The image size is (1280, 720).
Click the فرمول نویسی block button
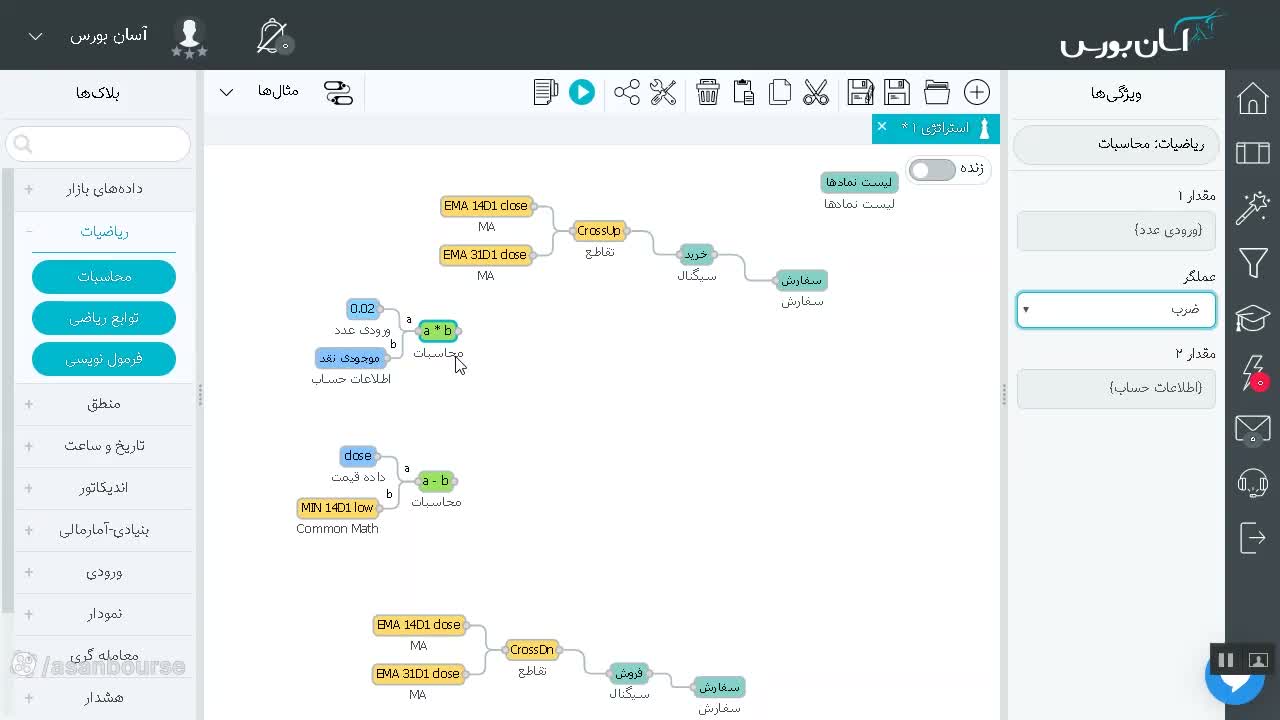click(x=104, y=359)
